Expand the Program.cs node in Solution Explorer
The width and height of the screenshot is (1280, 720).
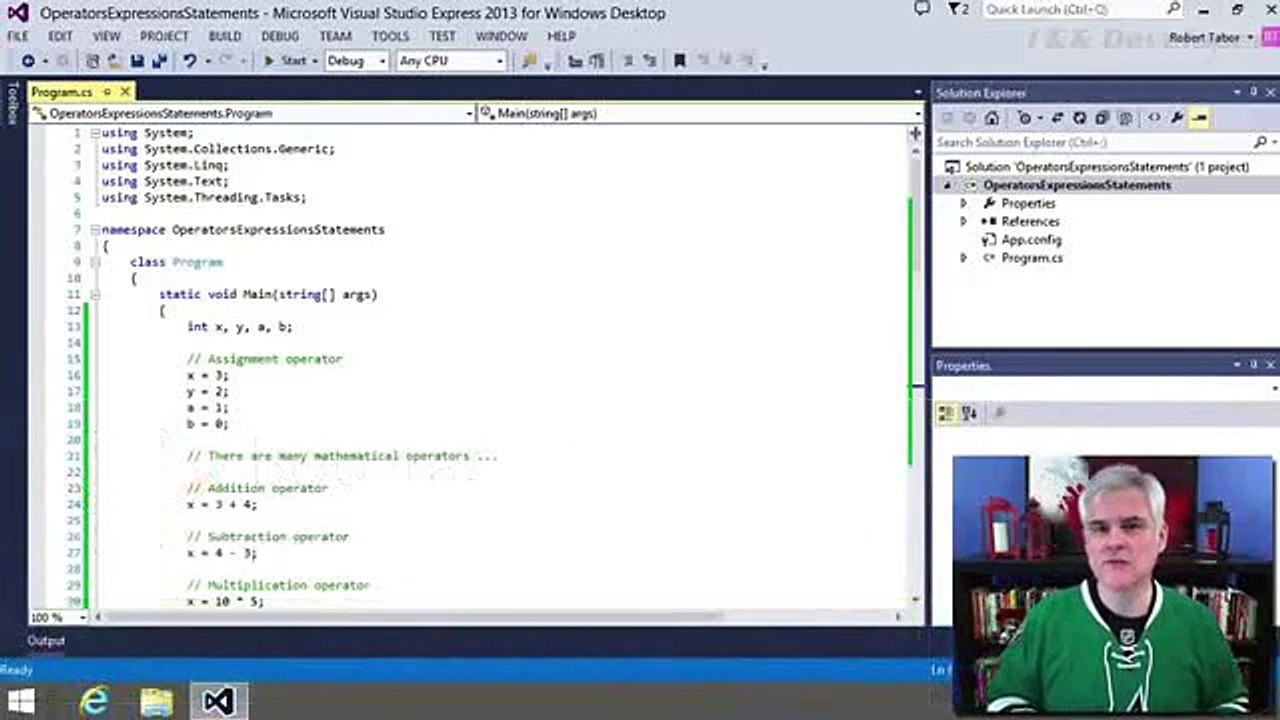(963, 258)
